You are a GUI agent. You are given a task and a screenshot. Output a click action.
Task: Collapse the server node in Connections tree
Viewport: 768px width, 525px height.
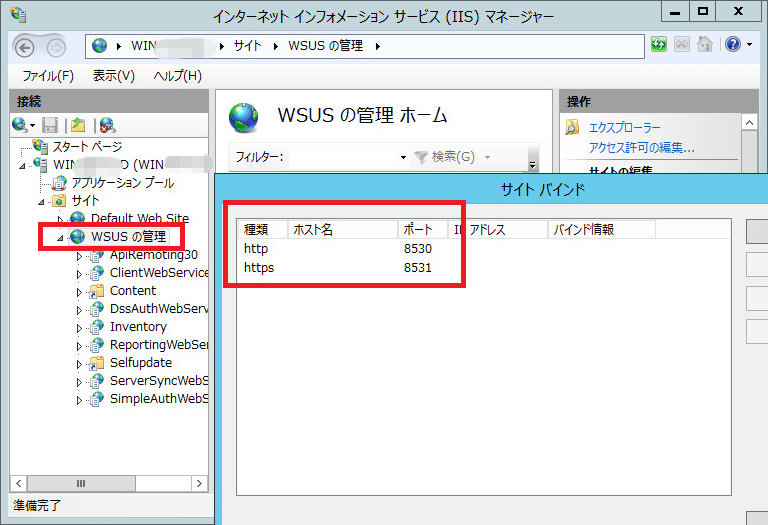tap(22, 166)
